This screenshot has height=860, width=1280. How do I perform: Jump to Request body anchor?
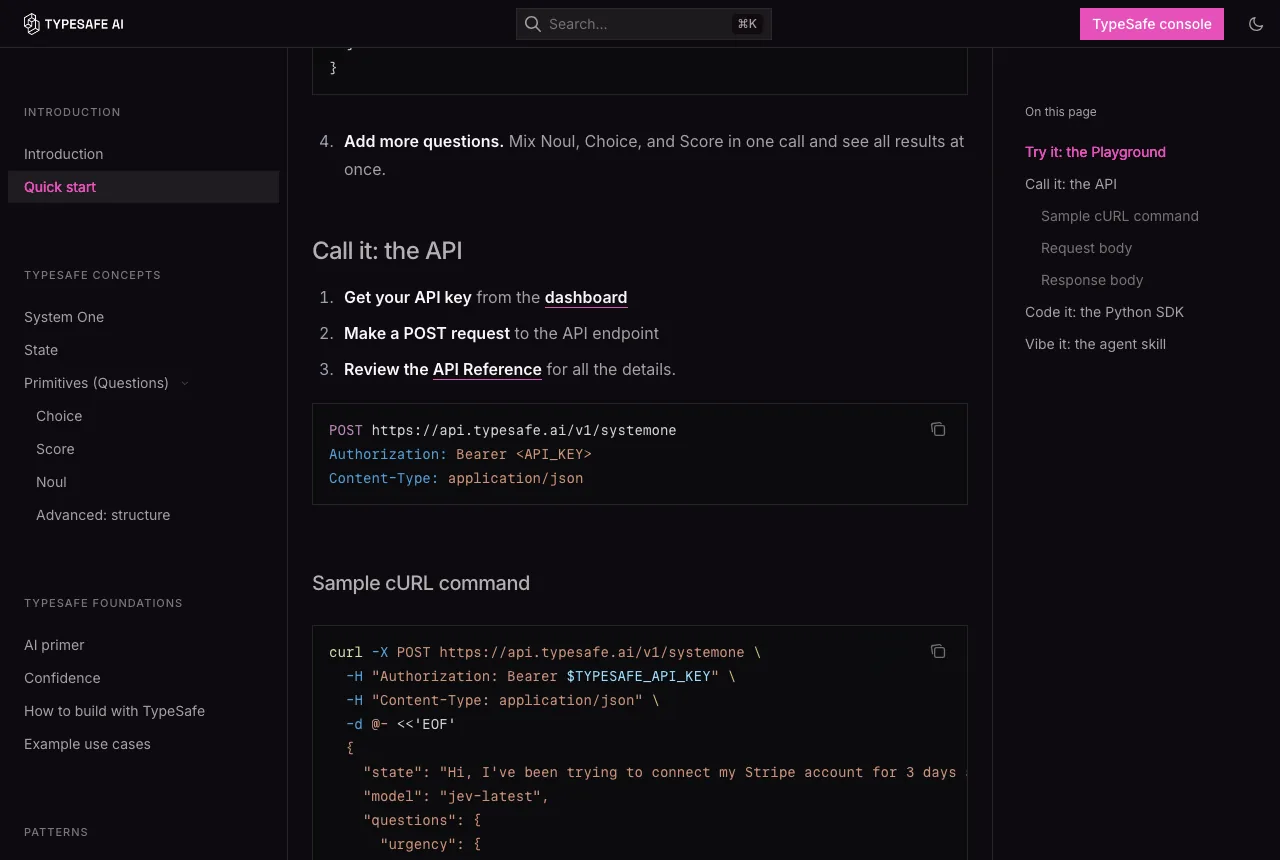click(1086, 248)
